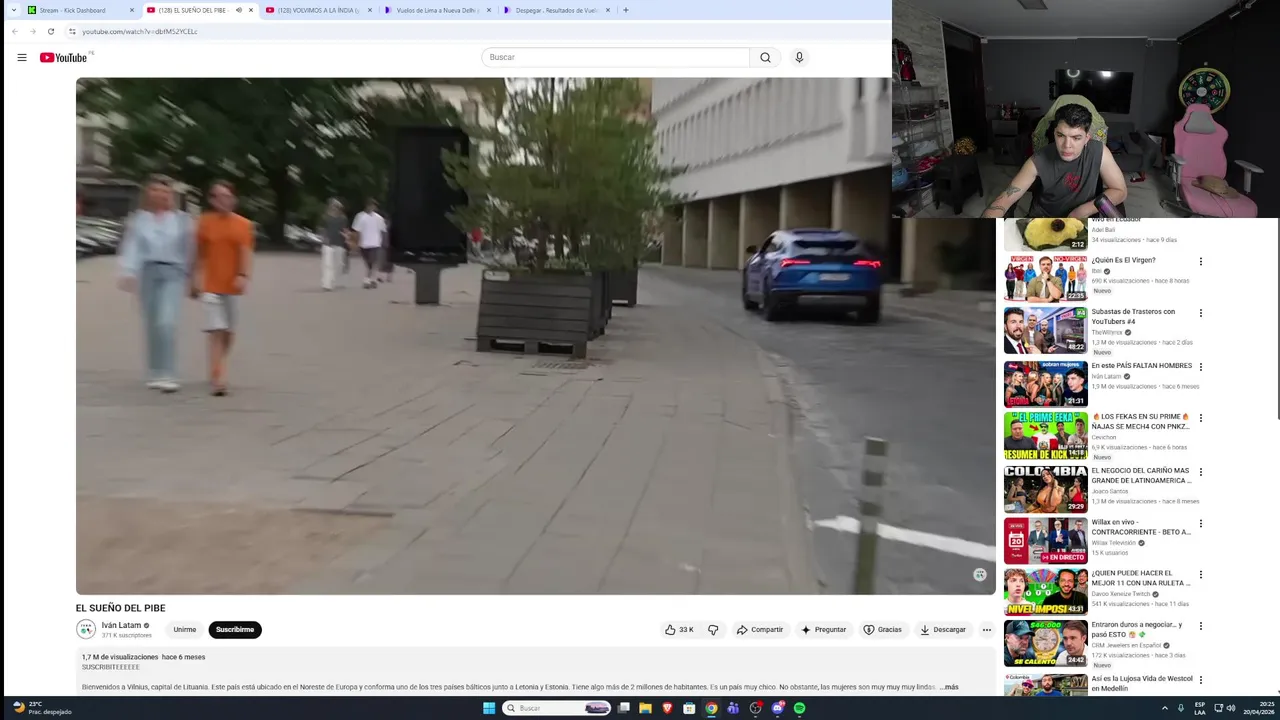Click the main video player area
Viewport: 1280px width, 720px height.
(x=535, y=336)
